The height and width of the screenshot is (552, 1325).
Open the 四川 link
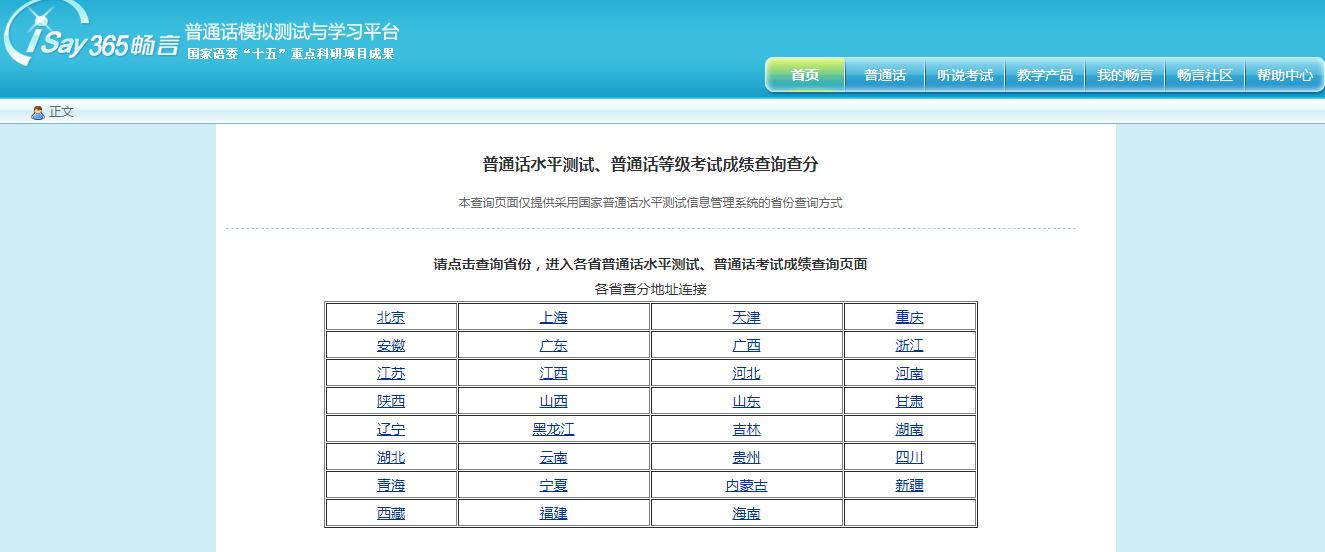click(909, 457)
